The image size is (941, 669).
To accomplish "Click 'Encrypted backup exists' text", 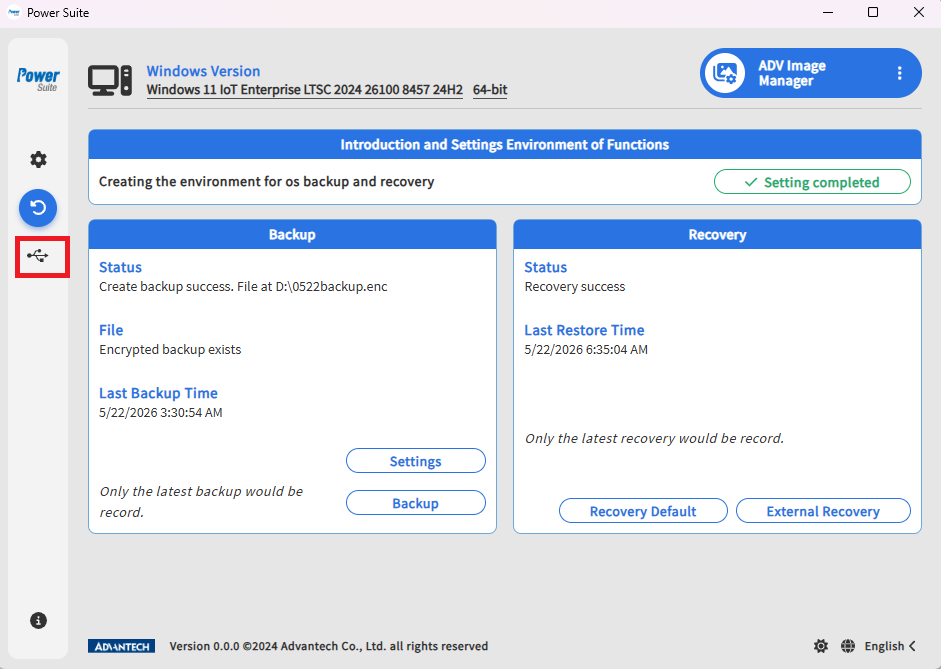I will coord(170,350).
